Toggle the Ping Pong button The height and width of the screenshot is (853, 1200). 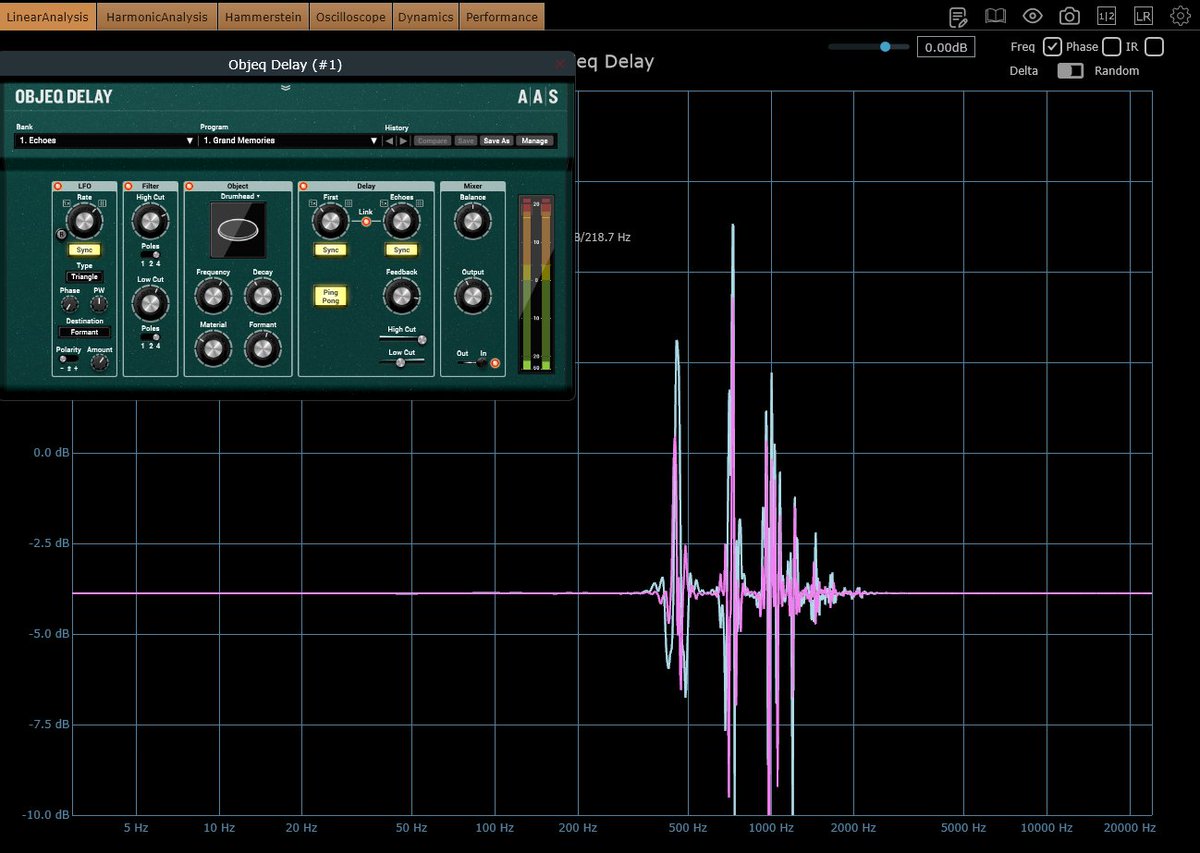(x=329, y=296)
